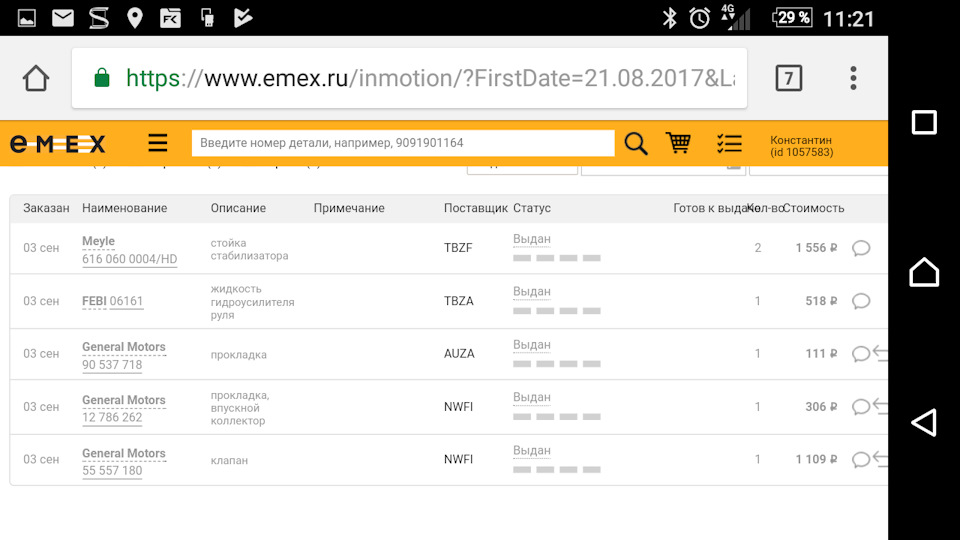Tap the location pin notification icon

tap(135, 18)
